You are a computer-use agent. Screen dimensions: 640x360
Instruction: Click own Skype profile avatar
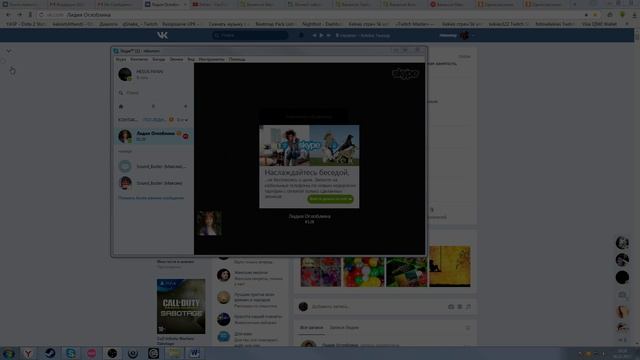(125, 74)
